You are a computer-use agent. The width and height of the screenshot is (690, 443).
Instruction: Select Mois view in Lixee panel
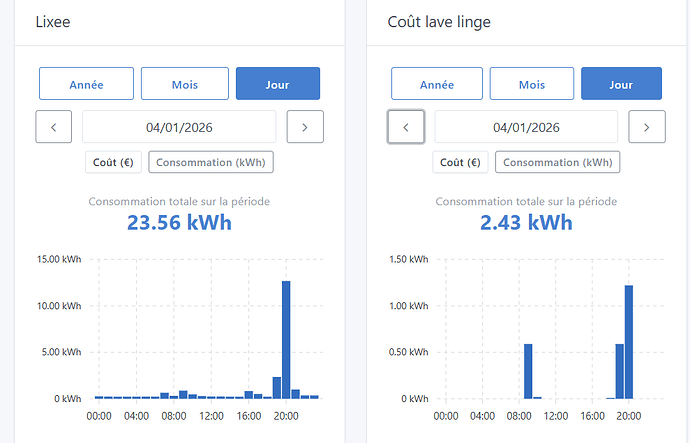(185, 84)
